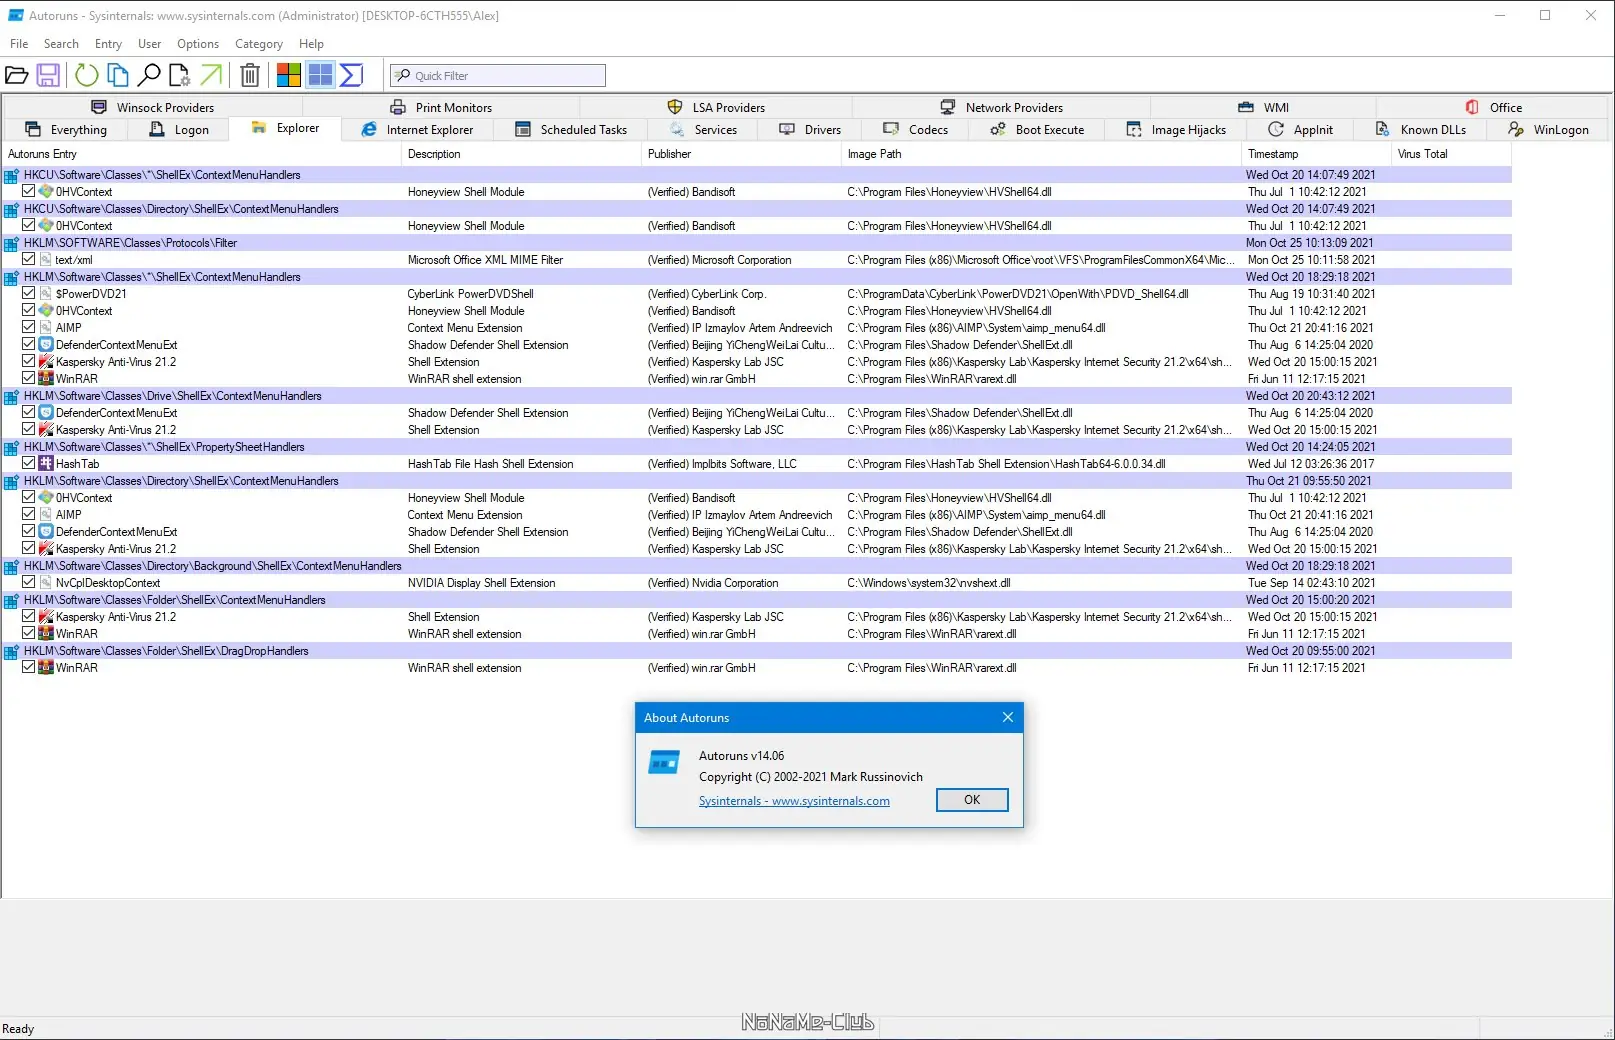Close the About Autoruns dialog
This screenshot has height=1040, width=1615.
(x=1008, y=718)
